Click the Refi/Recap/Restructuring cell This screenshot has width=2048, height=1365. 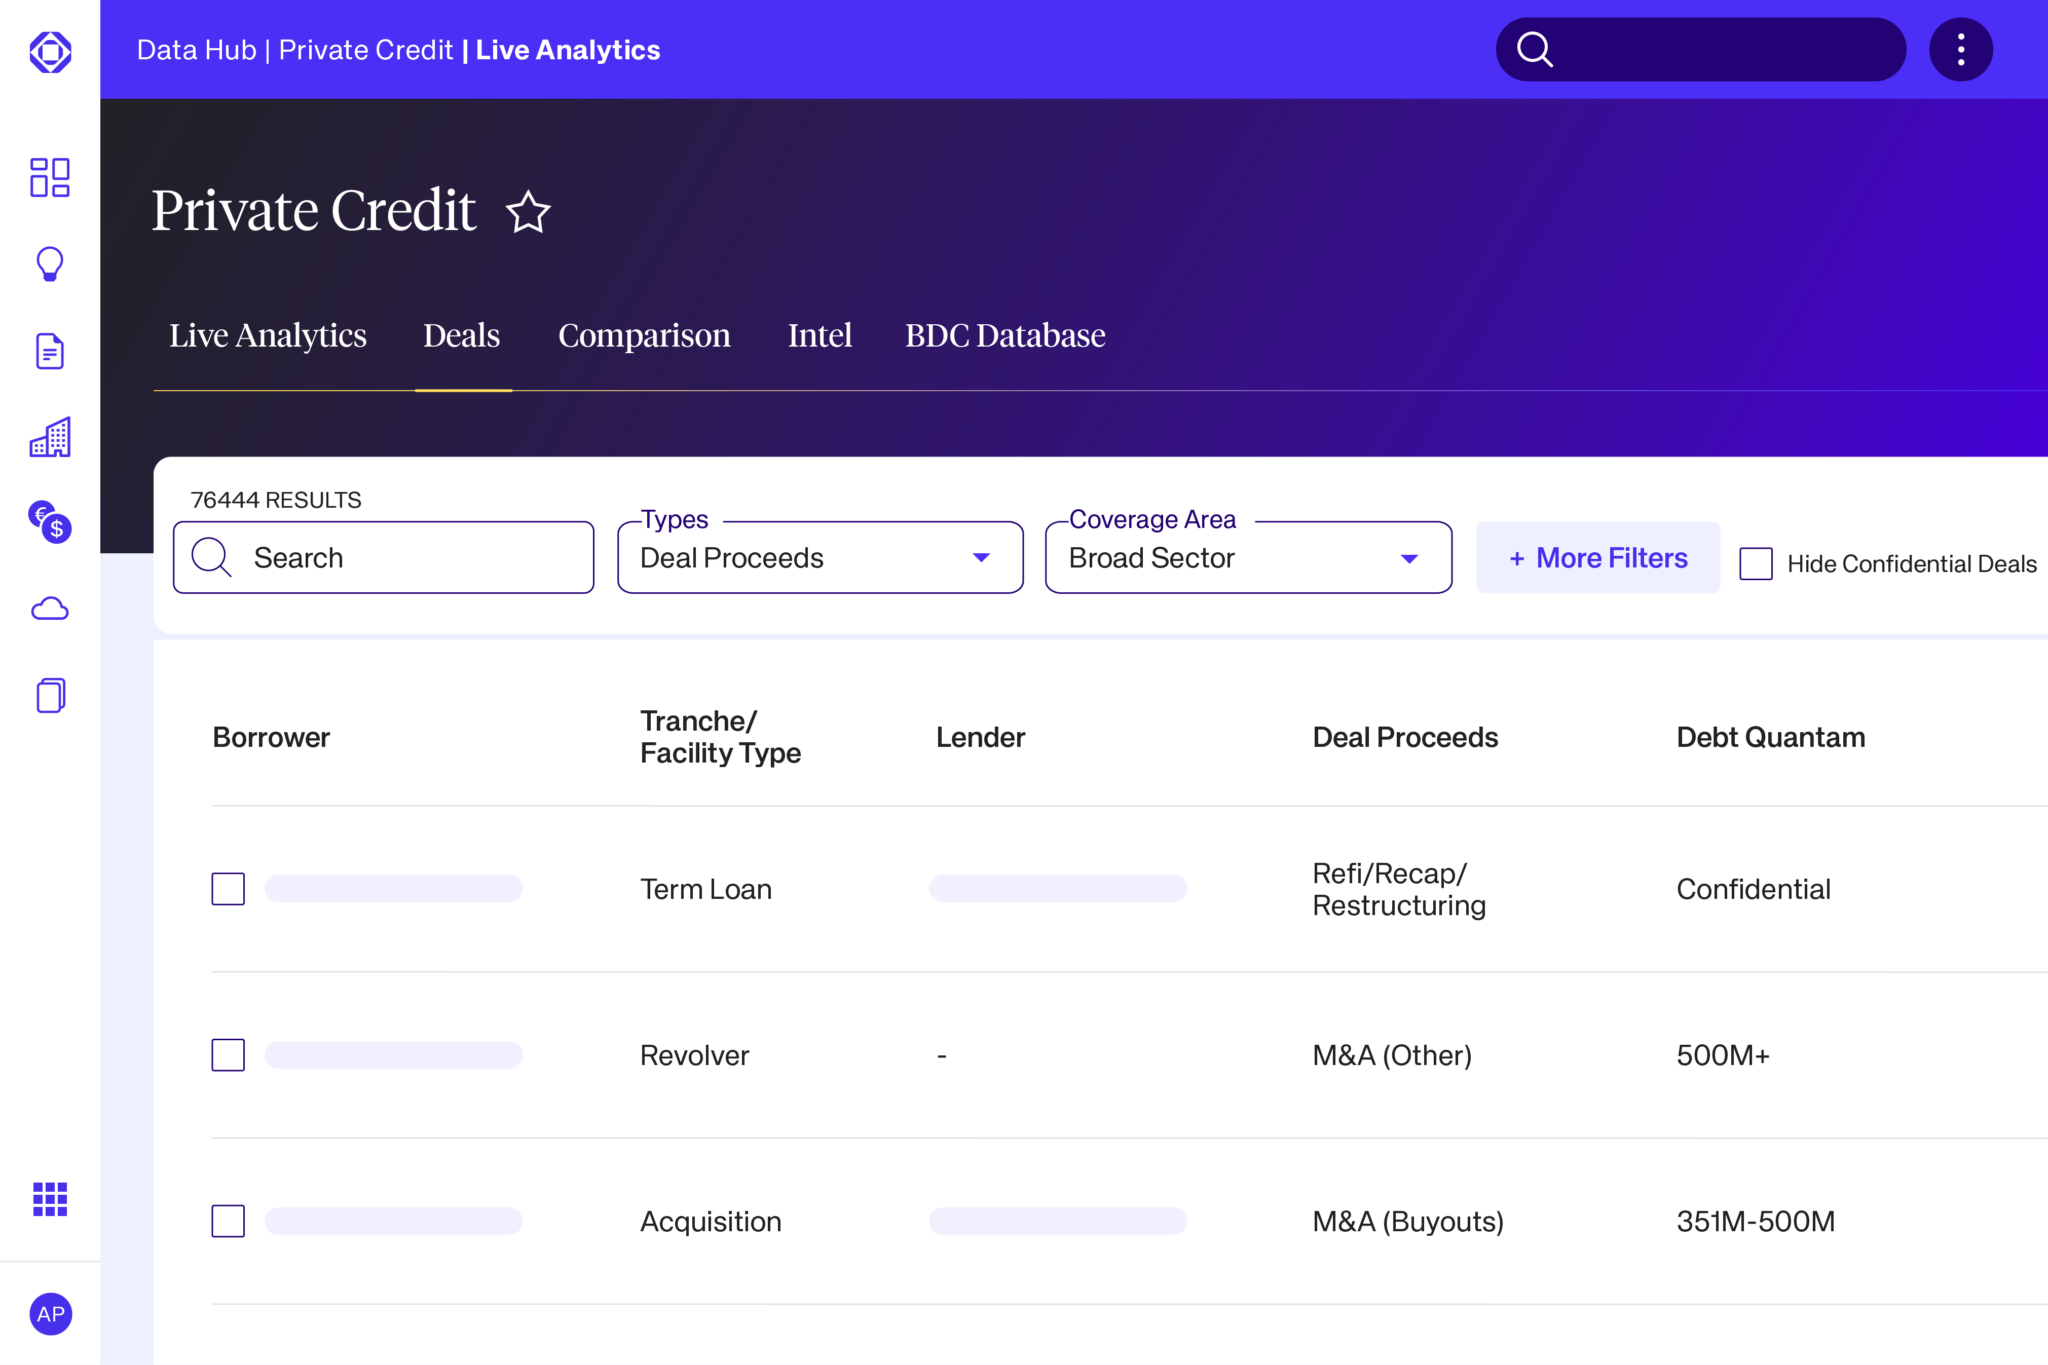coord(1399,889)
